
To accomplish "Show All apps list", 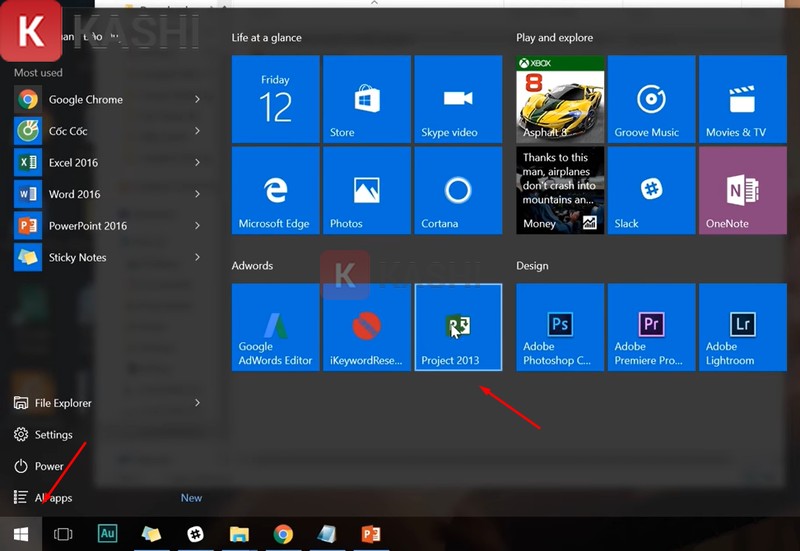I will (x=43, y=498).
